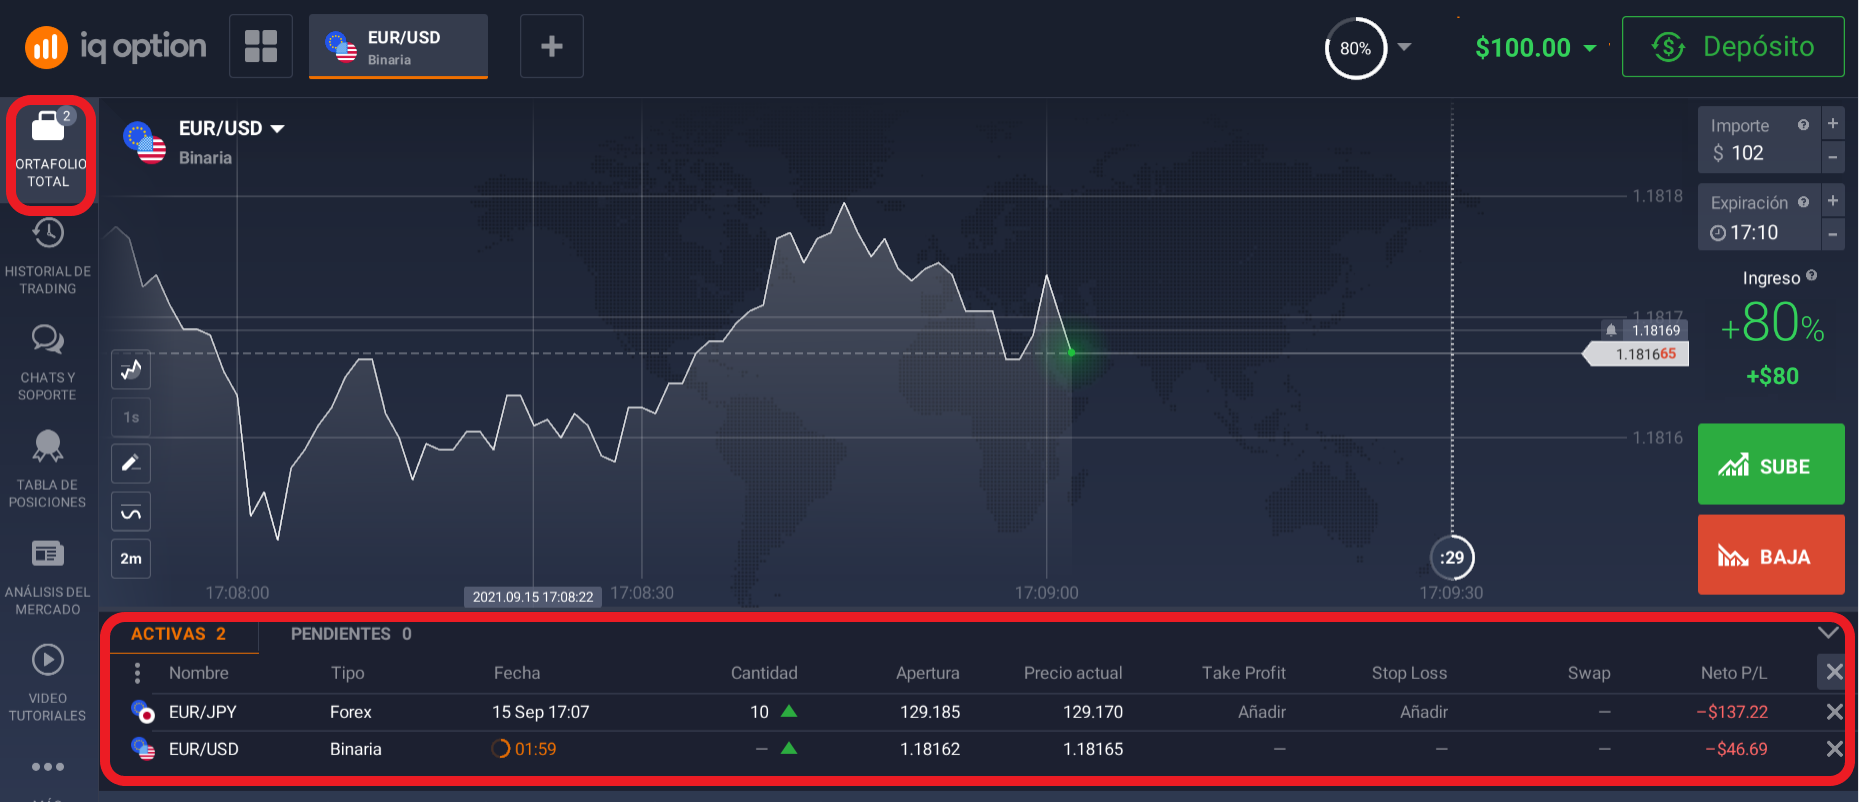Click the 2021.09.15 17:08:22 time label
Image resolution: width=1859 pixels, height=802 pixels.
[533, 597]
